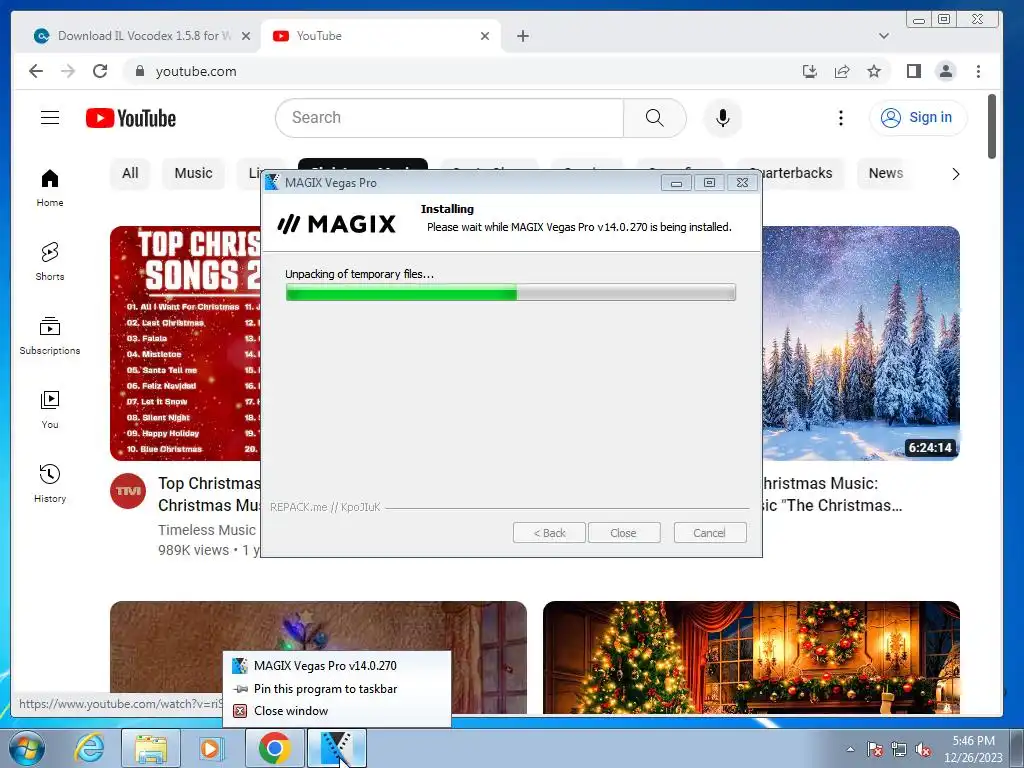This screenshot has height=768, width=1024.
Task: Click the YouTube logo
Action: click(131, 118)
